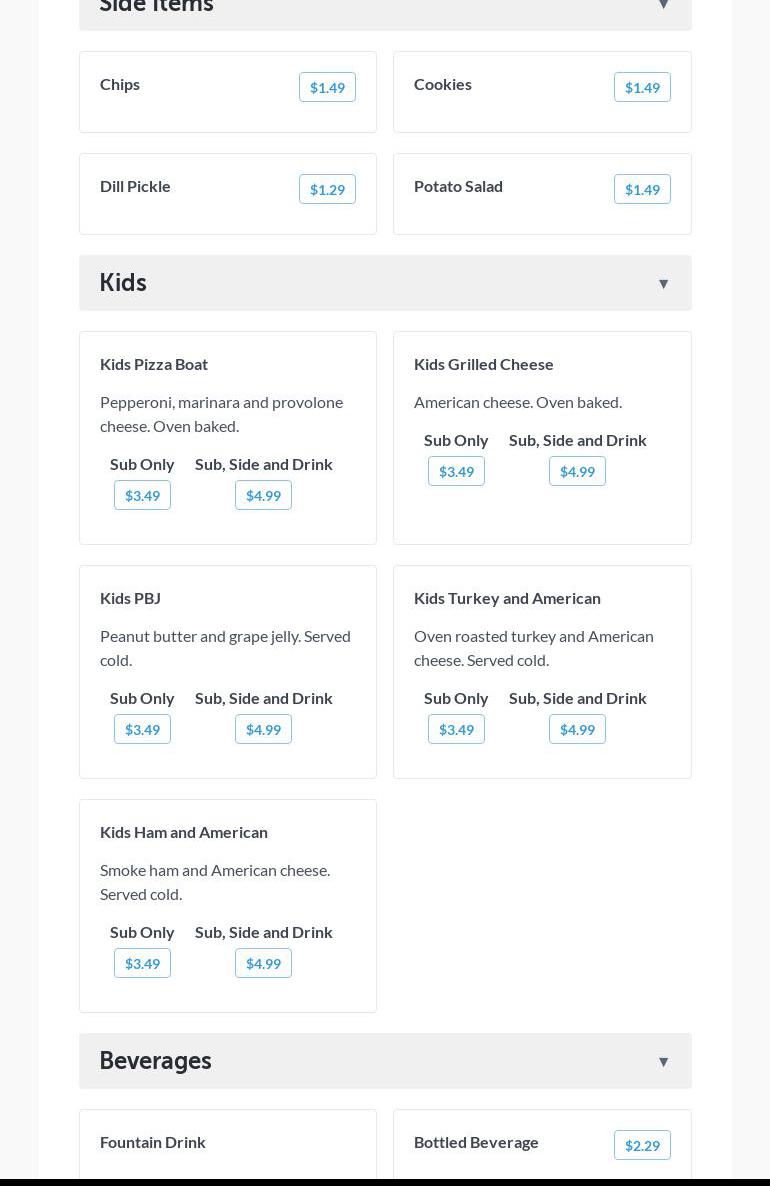Click Kids Ham and American $4.99 combo
Image resolution: width=770 pixels, height=1186 pixels.
[263, 964]
